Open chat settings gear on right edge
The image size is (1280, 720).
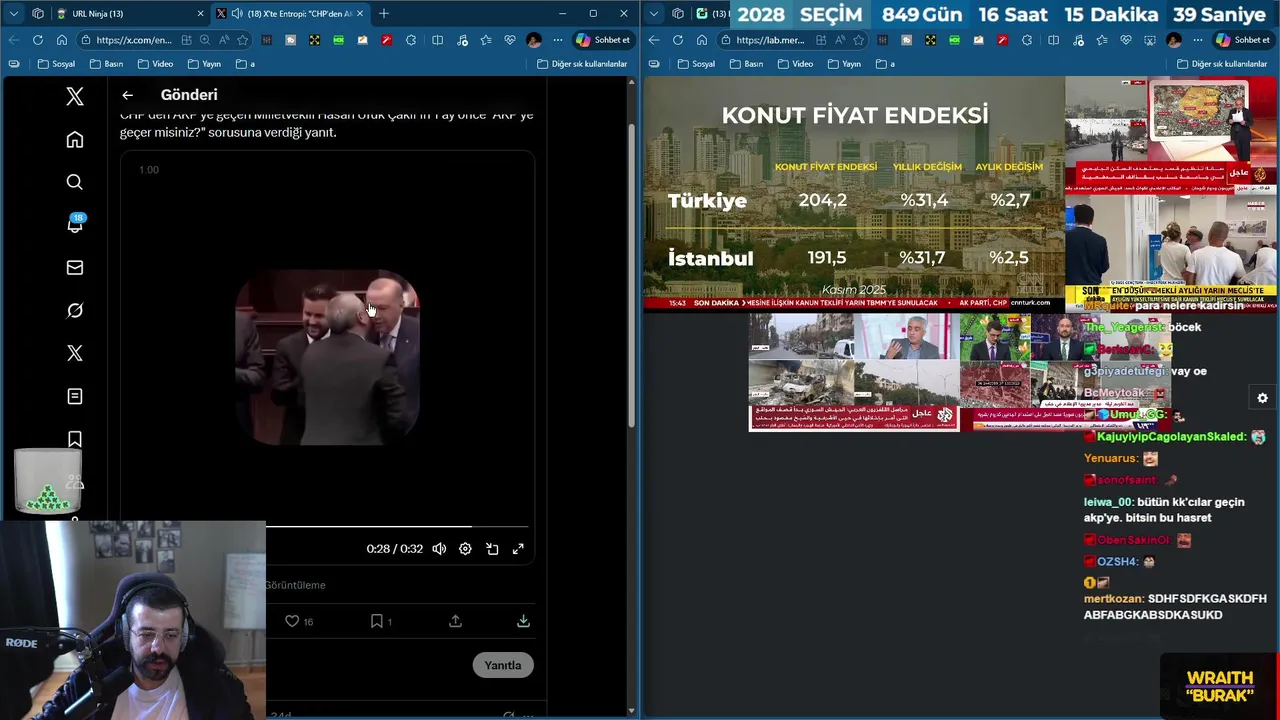click(1262, 398)
